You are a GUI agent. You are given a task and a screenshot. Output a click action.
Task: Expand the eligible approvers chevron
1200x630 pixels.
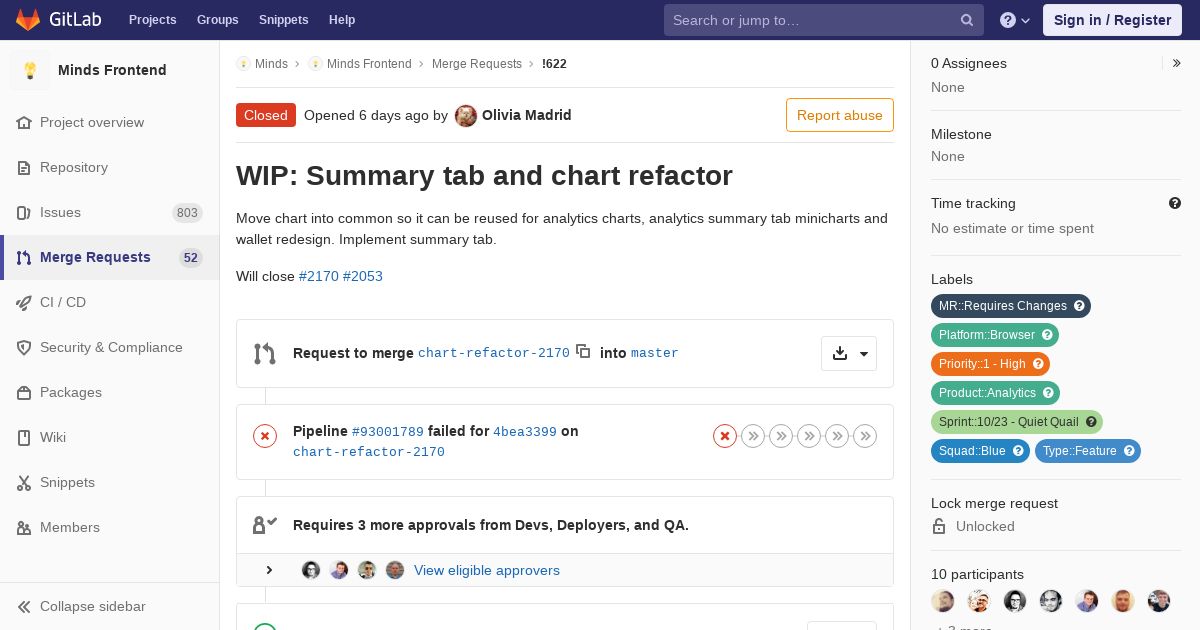coord(269,570)
